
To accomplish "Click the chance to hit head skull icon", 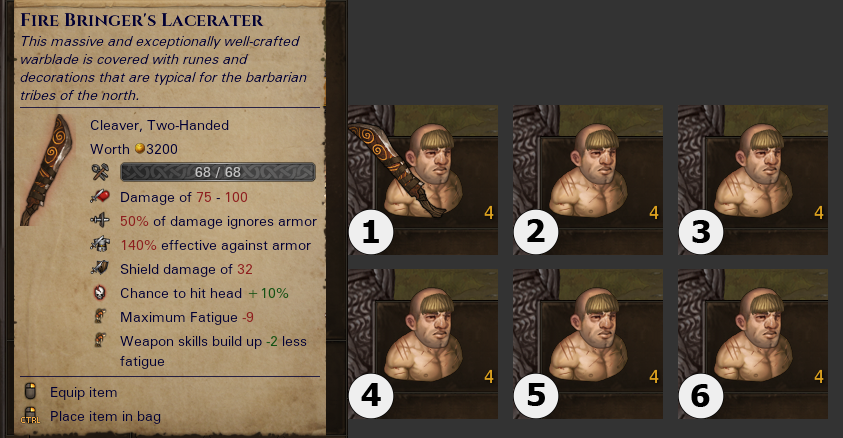I will (100, 292).
